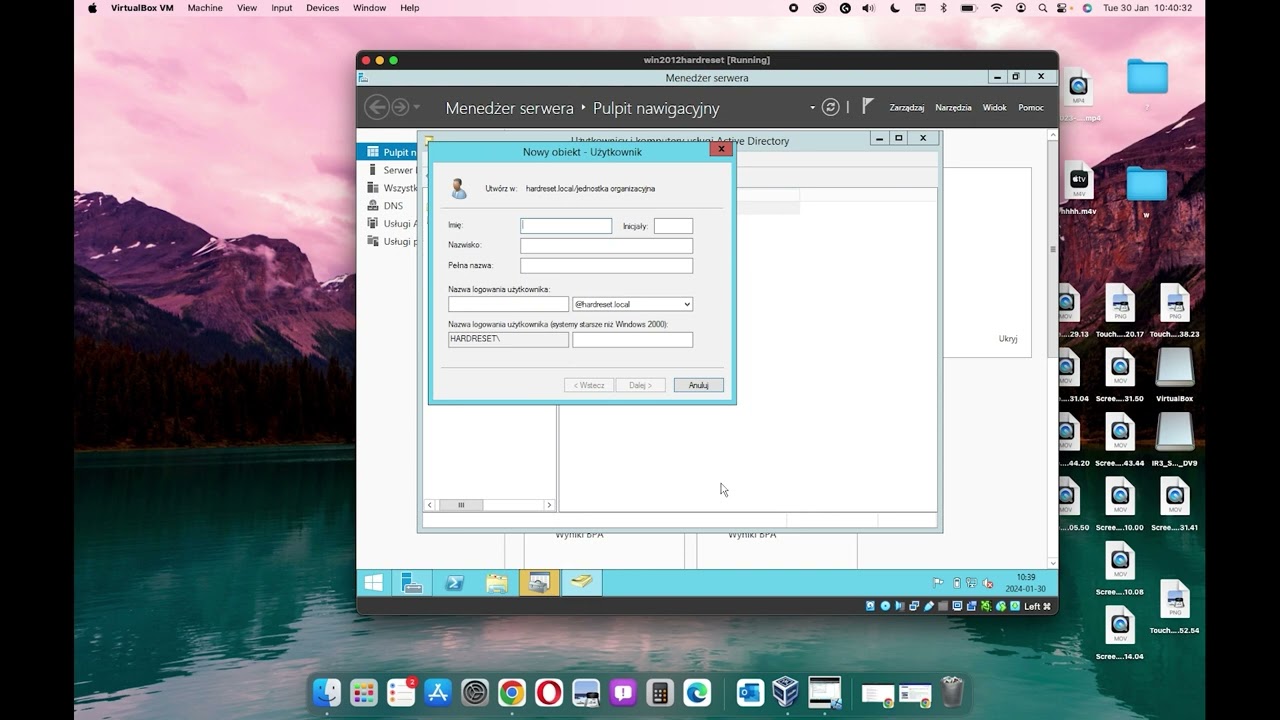
Task: Open the VirtualBox Devices menu
Action: tap(322, 8)
